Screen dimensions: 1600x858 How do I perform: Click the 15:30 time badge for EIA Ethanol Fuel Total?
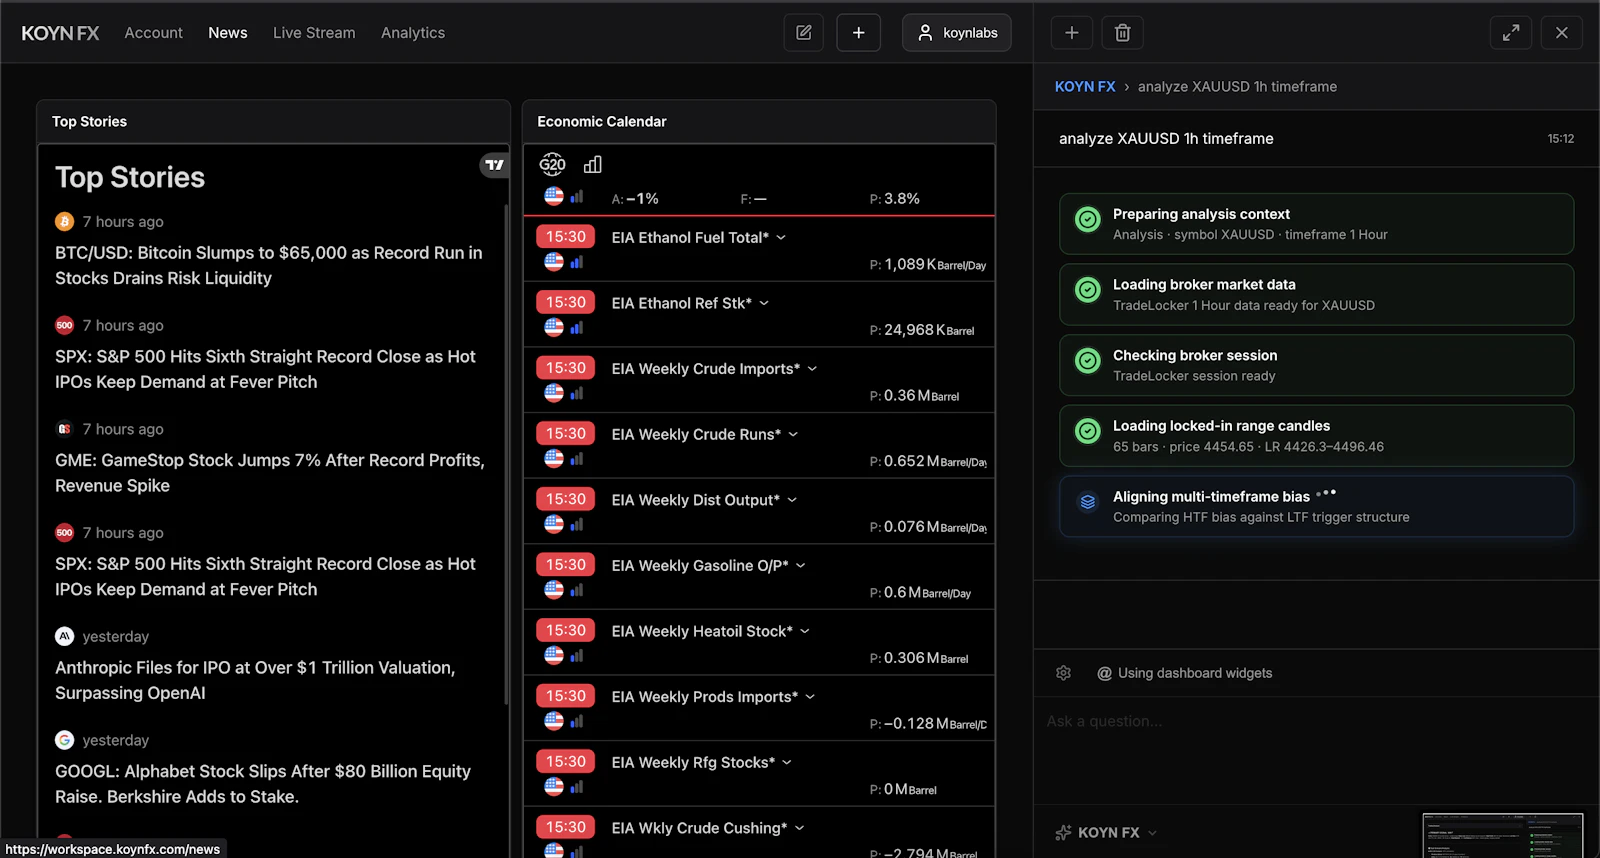(x=566, y=237)
